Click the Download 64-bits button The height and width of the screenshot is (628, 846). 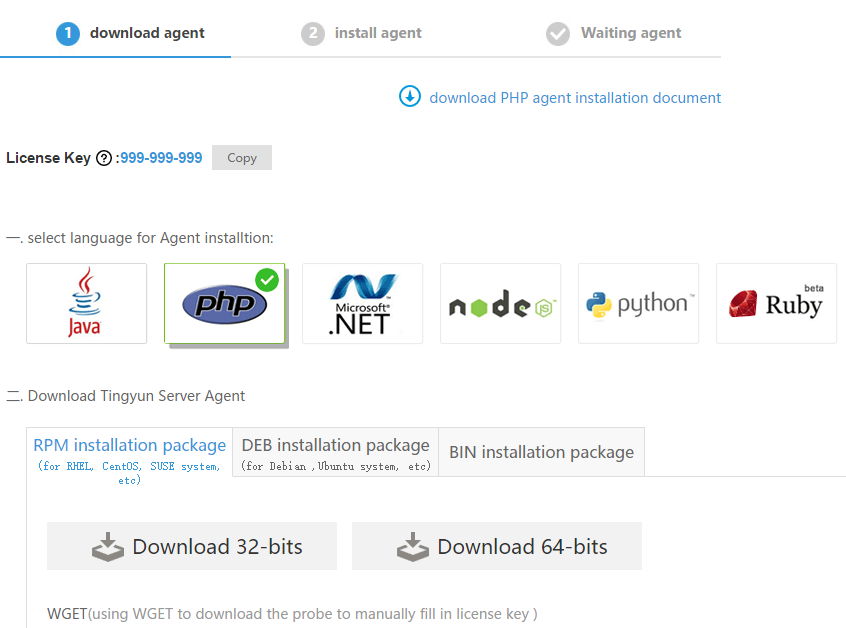[497, 546]
